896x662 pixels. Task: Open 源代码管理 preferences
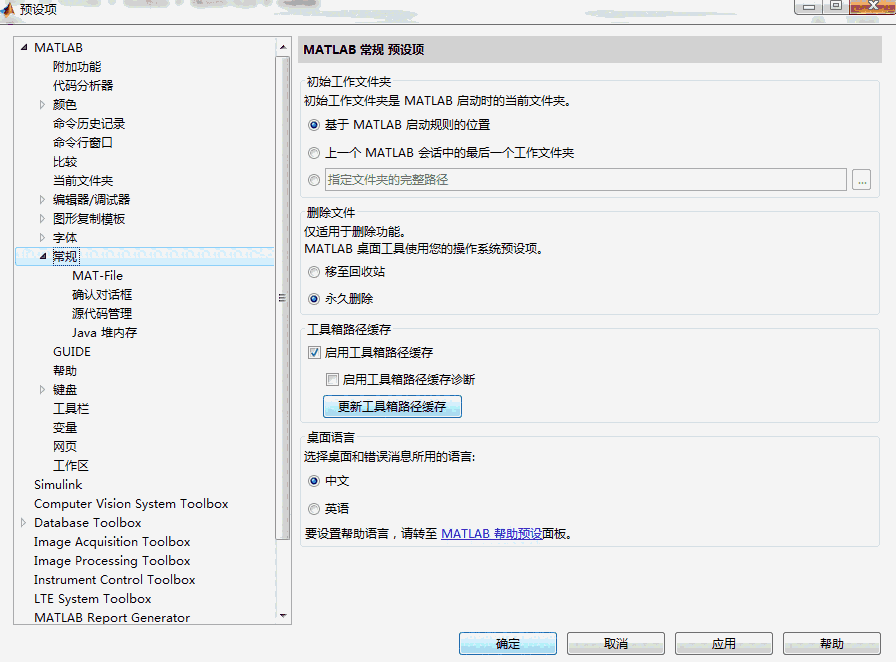(x=102, y=313)
